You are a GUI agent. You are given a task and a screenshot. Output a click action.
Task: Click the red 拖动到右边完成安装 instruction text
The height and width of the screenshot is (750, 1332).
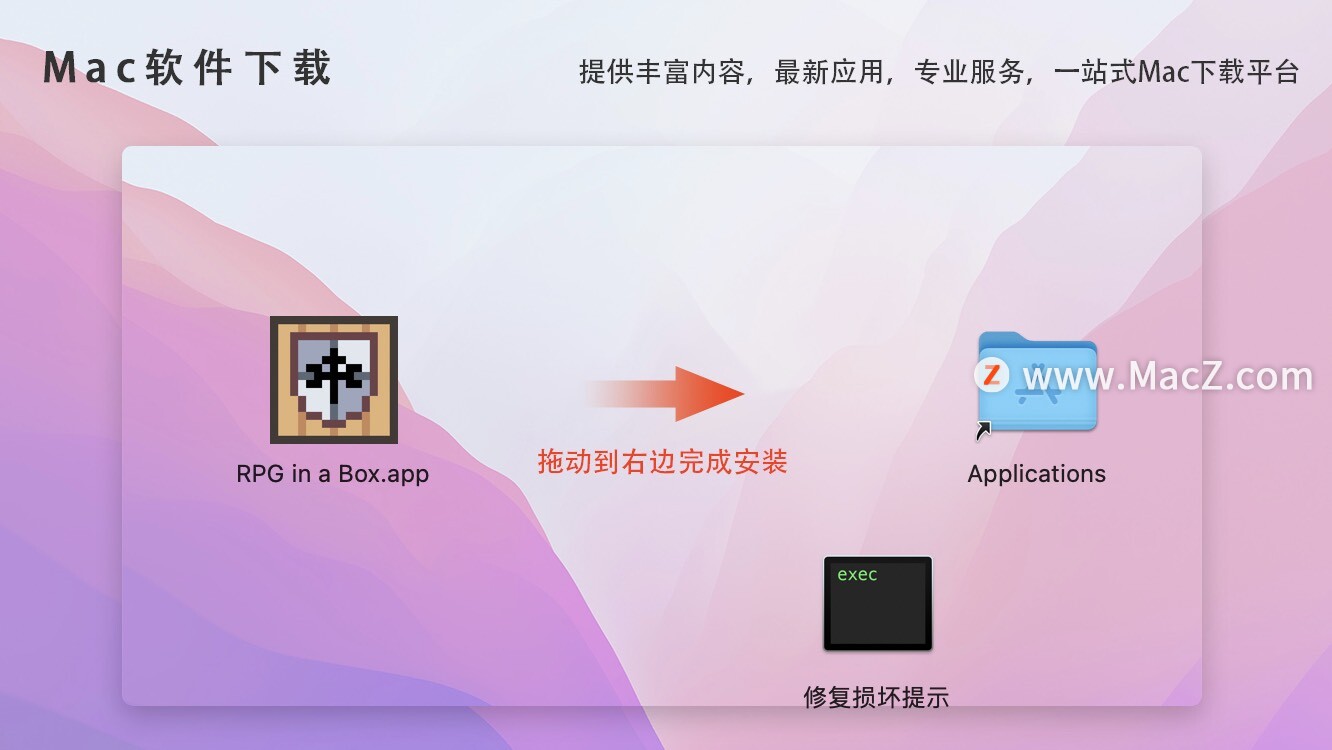pos(663,461)
